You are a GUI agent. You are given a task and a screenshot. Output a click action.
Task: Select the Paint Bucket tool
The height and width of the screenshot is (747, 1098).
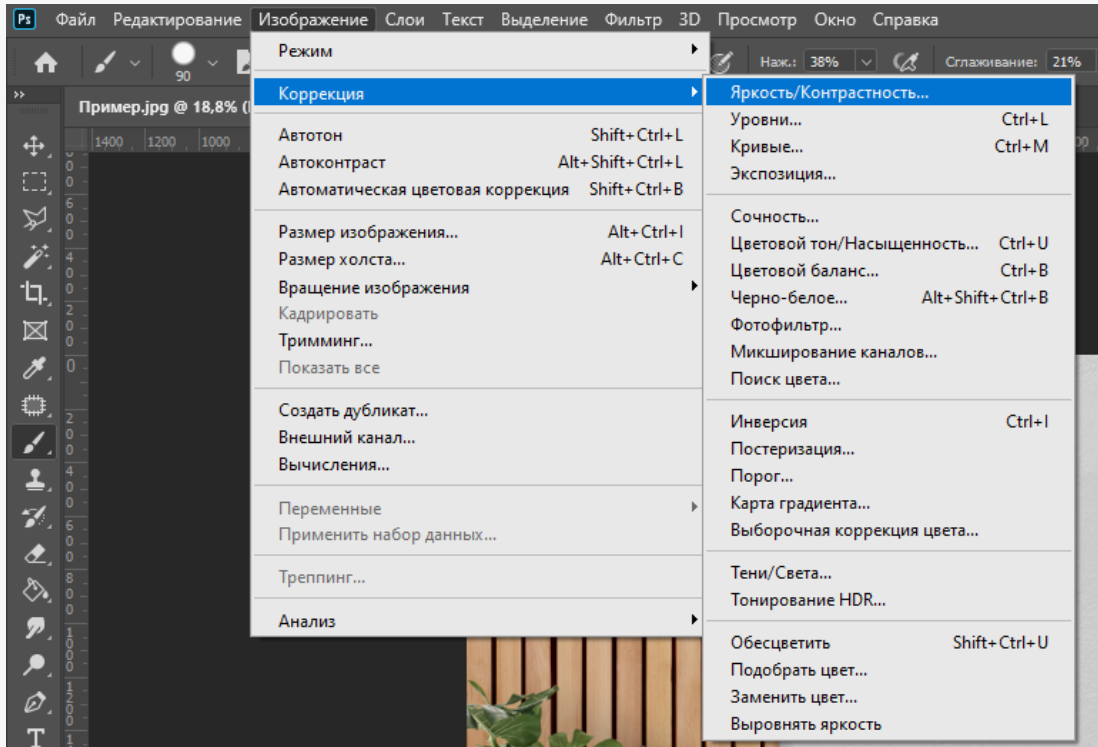(34, 590)
